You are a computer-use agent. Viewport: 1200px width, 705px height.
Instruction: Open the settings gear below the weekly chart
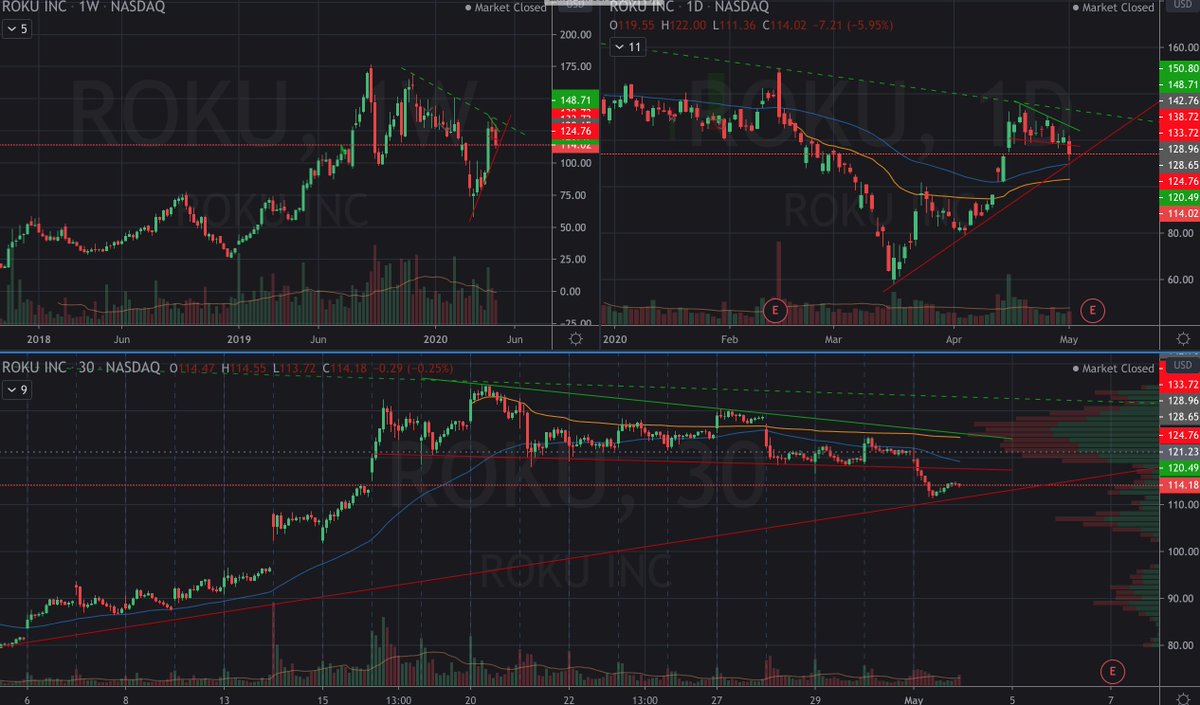574,340
